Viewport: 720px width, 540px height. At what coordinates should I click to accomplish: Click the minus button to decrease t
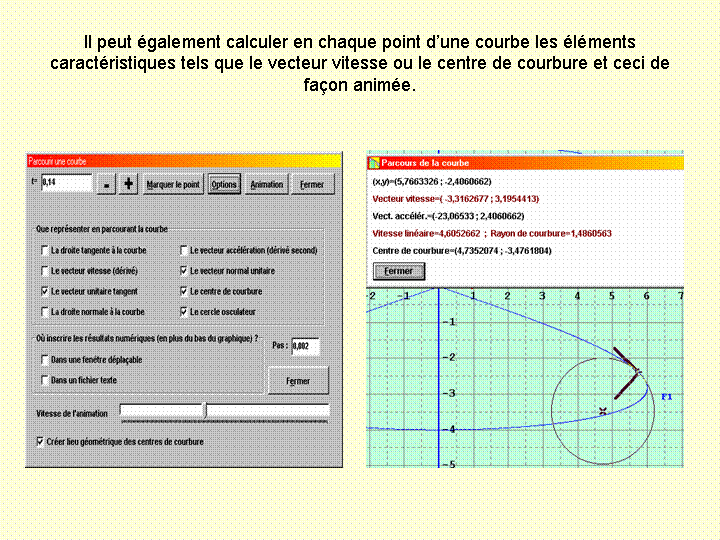pos(106,184)
